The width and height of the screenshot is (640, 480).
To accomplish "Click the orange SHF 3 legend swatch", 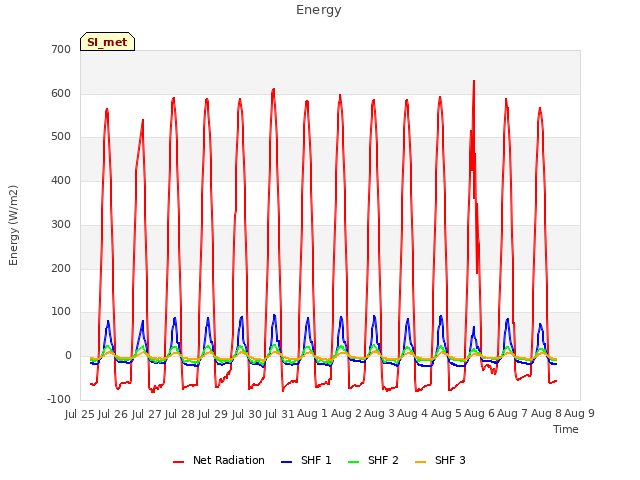I will pos(420,462).
